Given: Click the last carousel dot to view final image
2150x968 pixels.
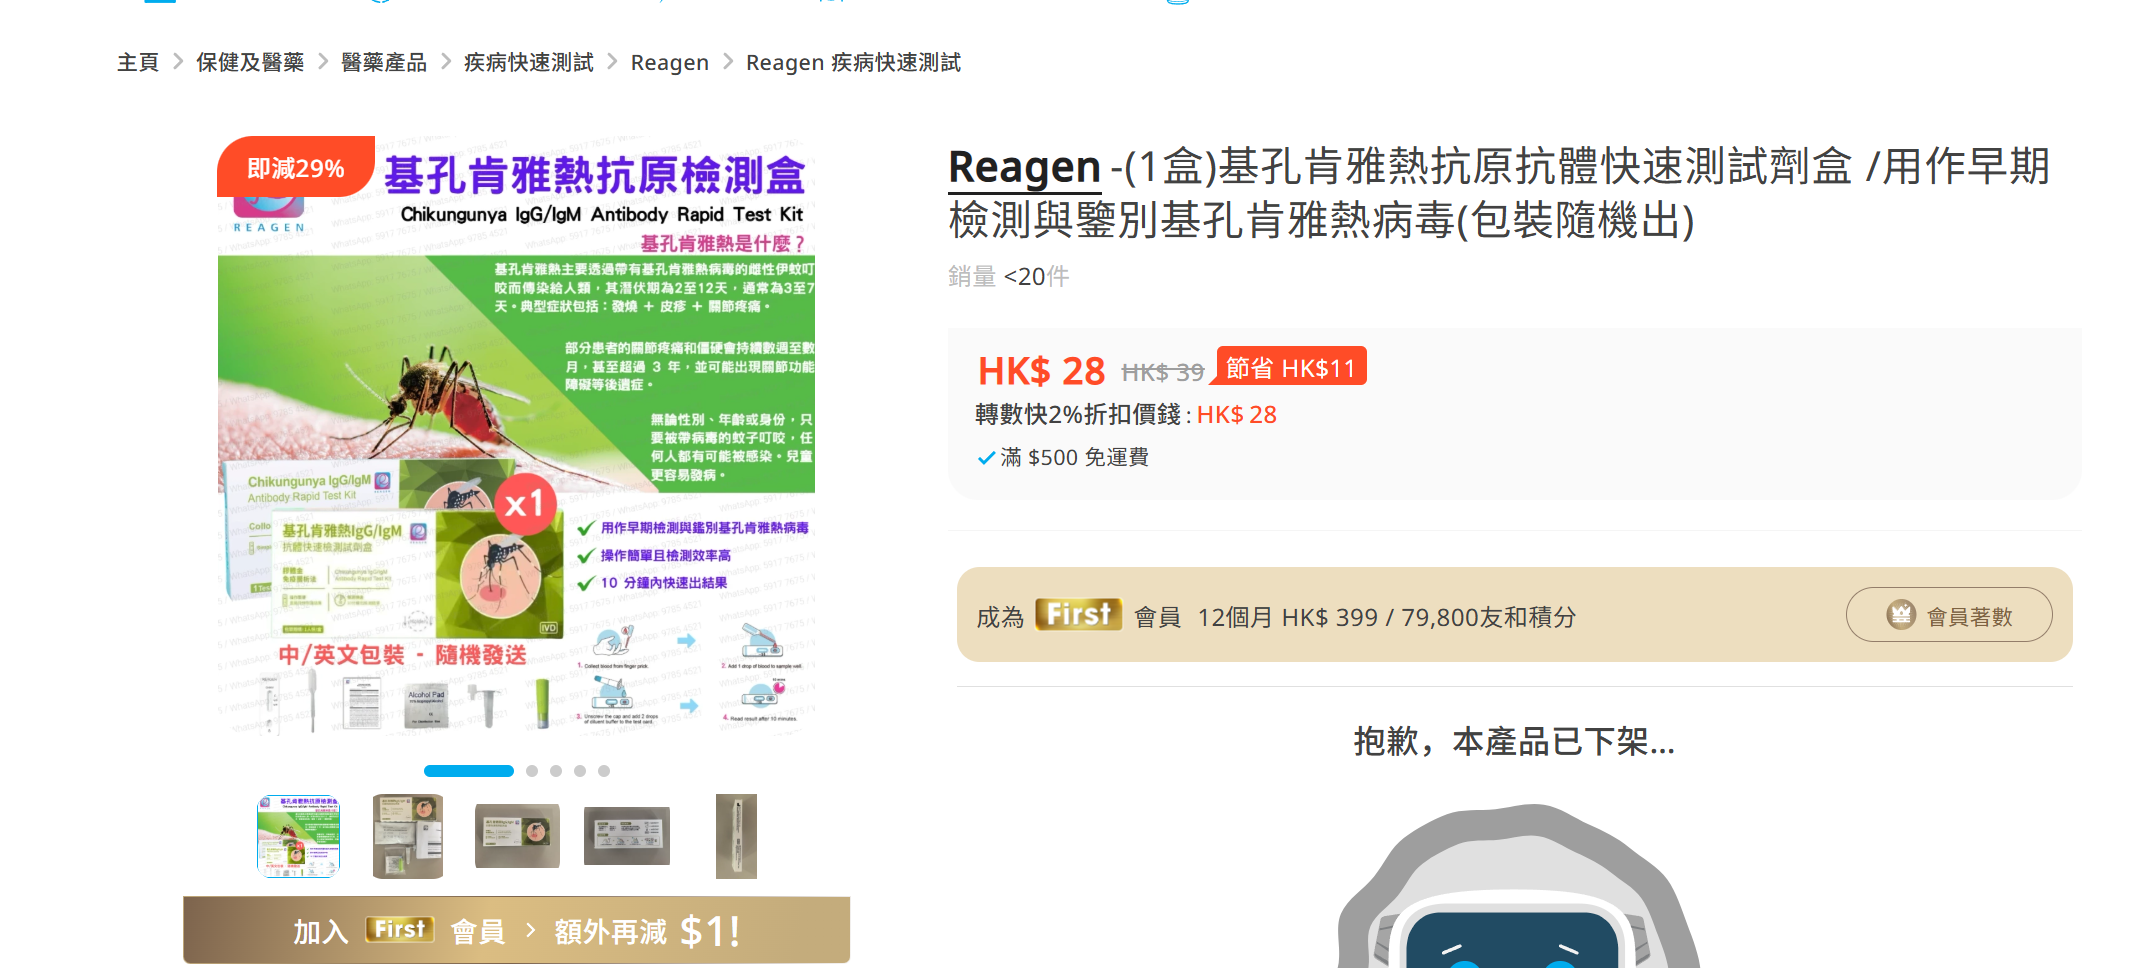Looking at the screenshot, I should pyautogui.click(x=604, y=770).
